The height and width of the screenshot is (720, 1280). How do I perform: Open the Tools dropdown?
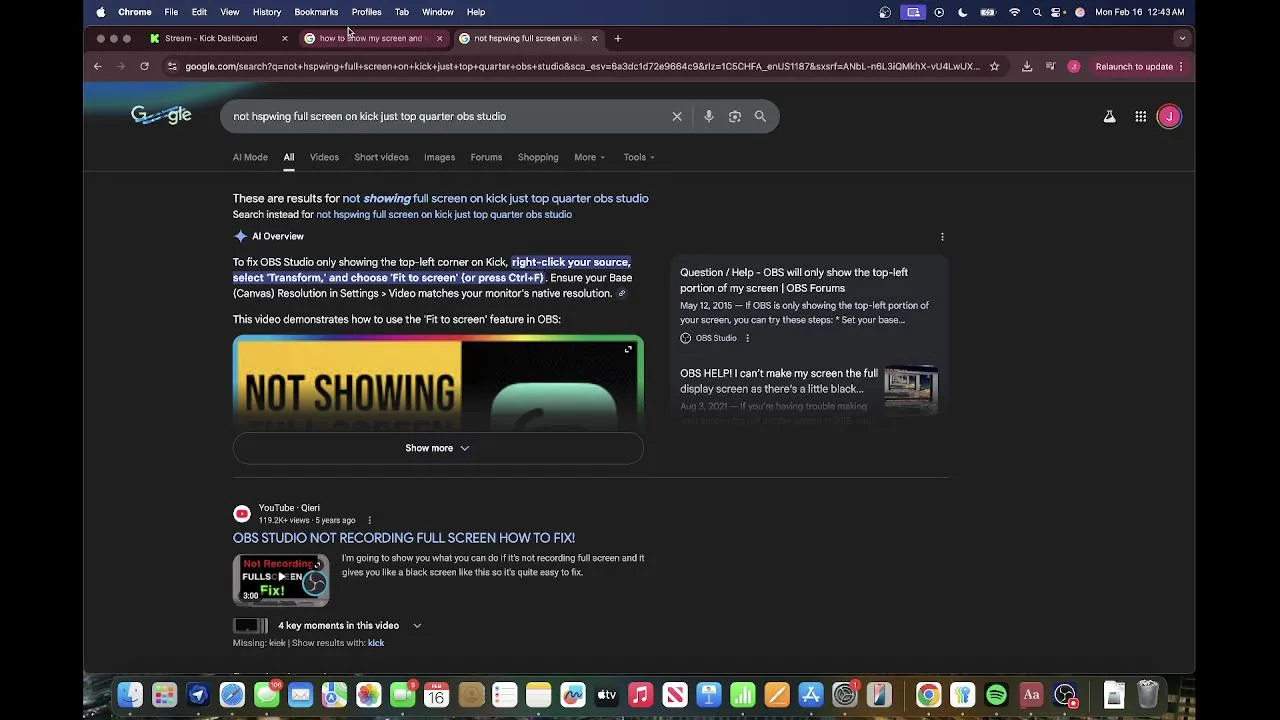point(639,157)
